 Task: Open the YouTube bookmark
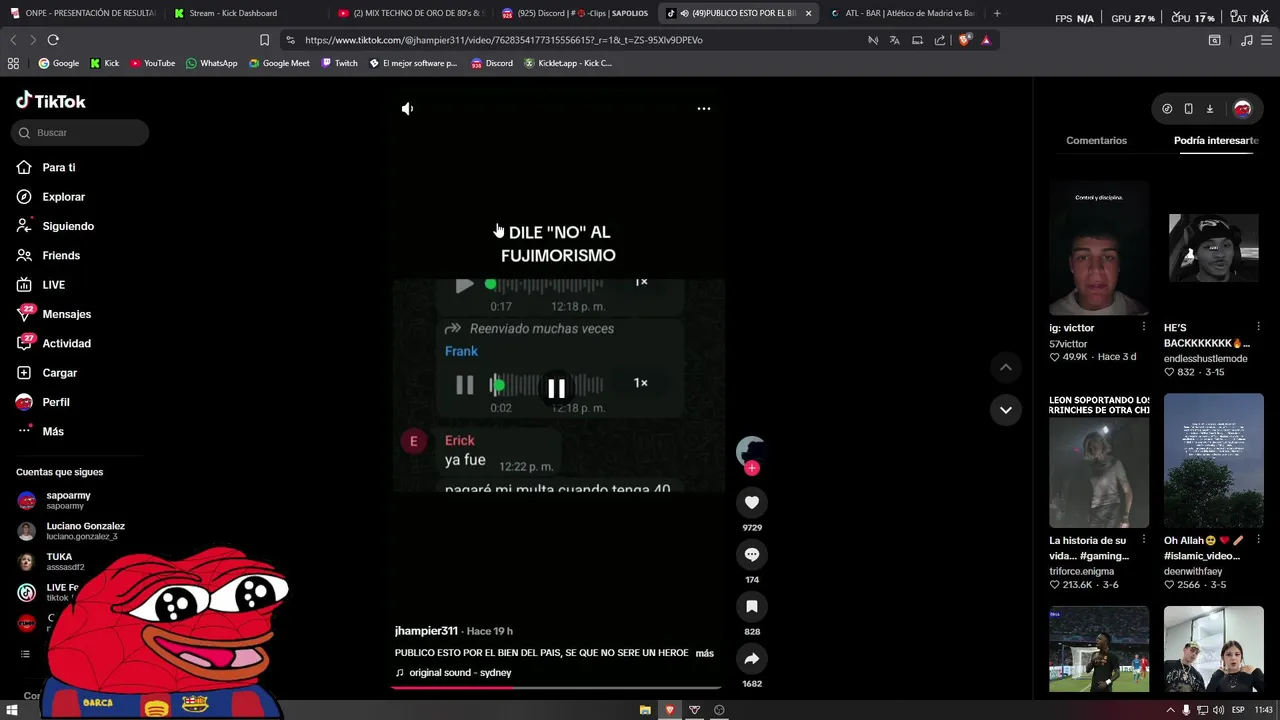click(x=152, y=63)
